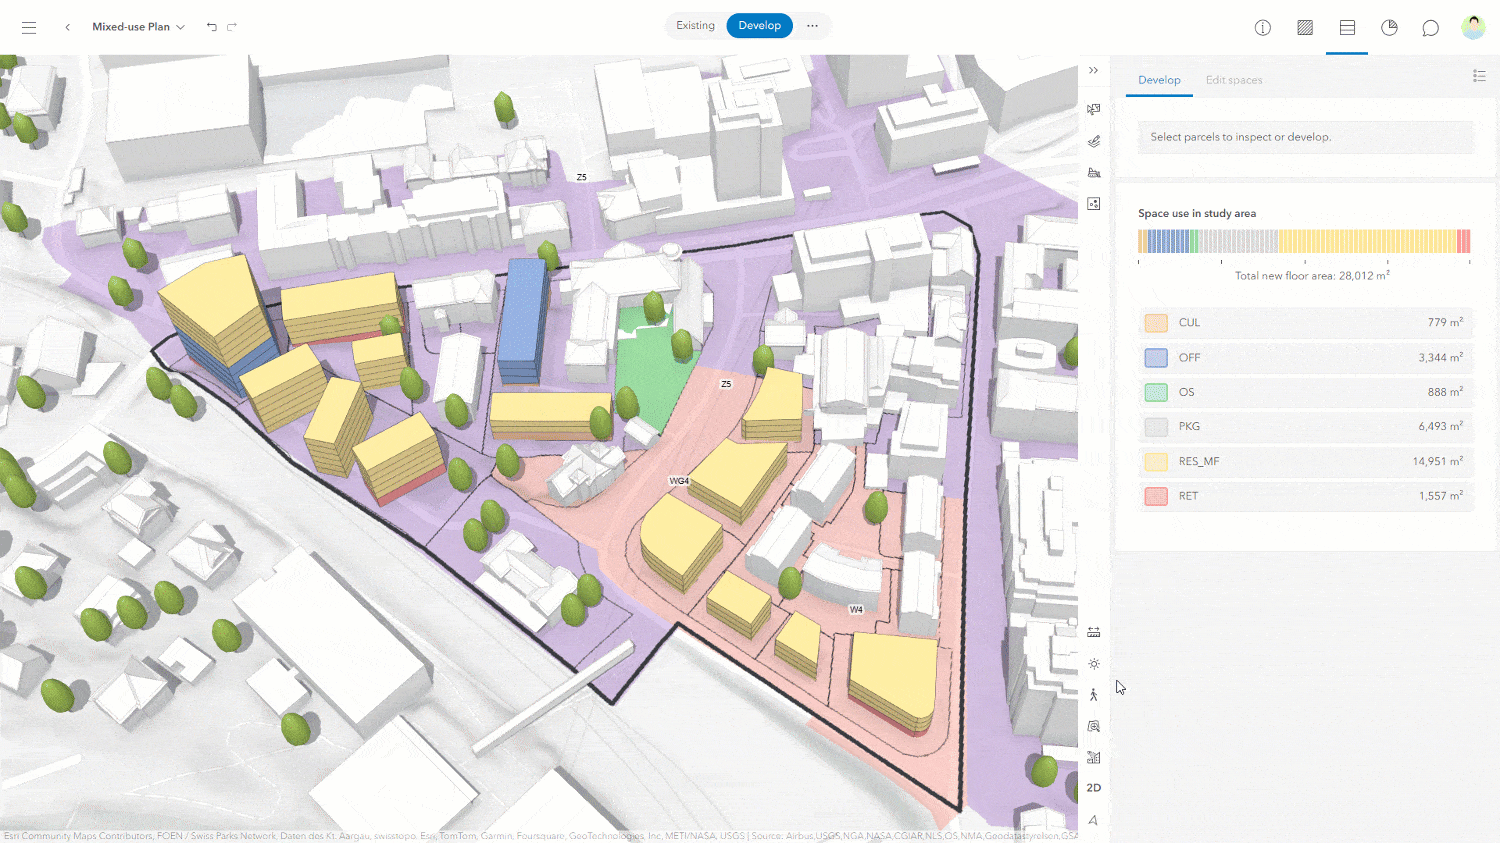Open the basemap picker icon
The image size is (1500, 843).
pyautogui.click(x=1093, y=203)
